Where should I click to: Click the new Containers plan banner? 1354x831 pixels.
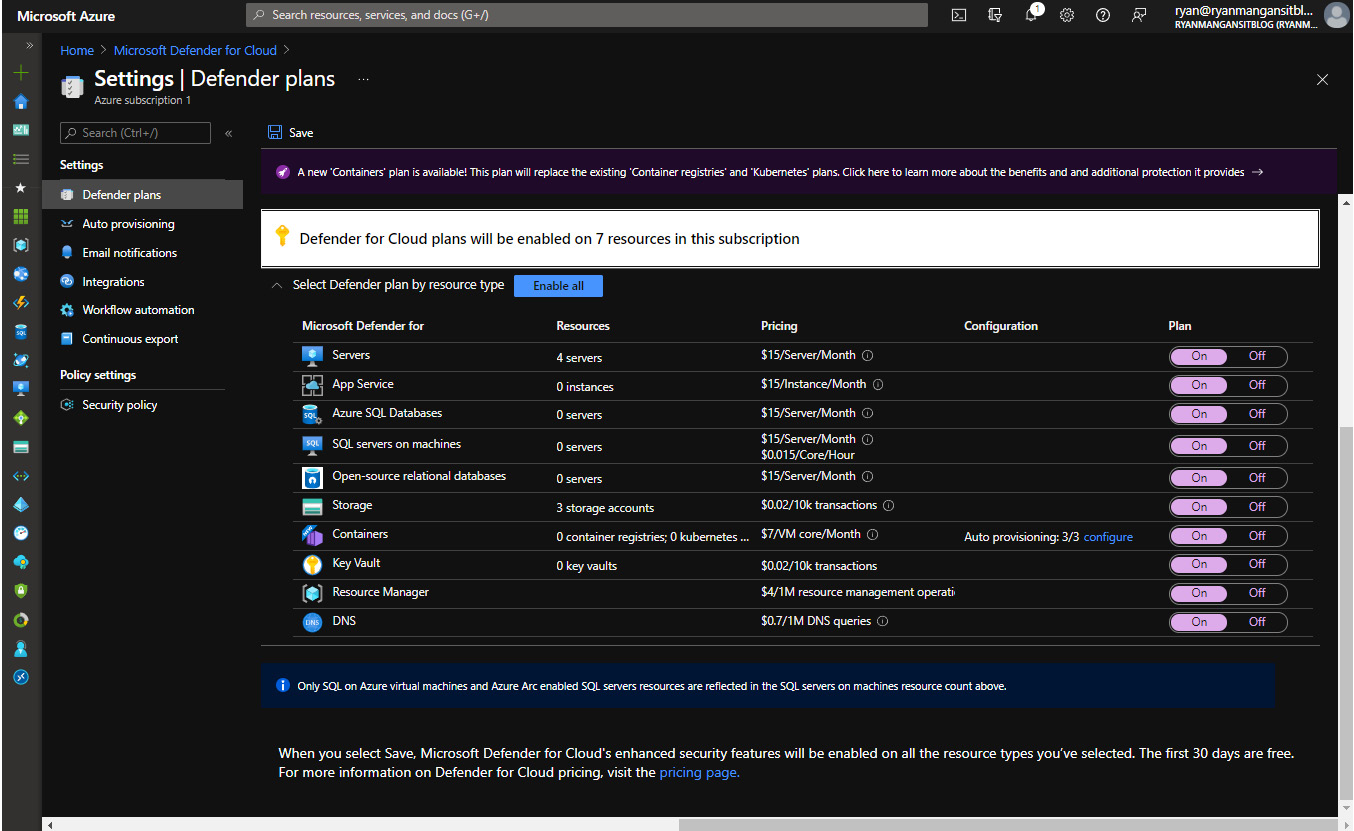click(x=799, y=172)
